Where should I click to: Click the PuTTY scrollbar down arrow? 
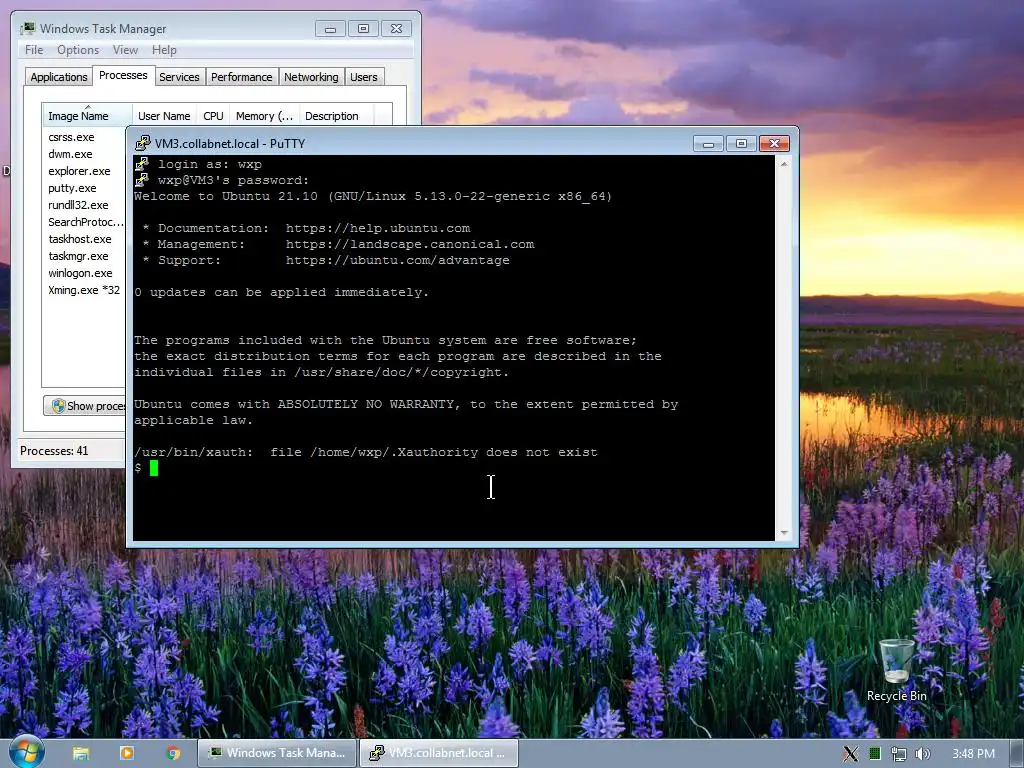click(x=784, y=533)
